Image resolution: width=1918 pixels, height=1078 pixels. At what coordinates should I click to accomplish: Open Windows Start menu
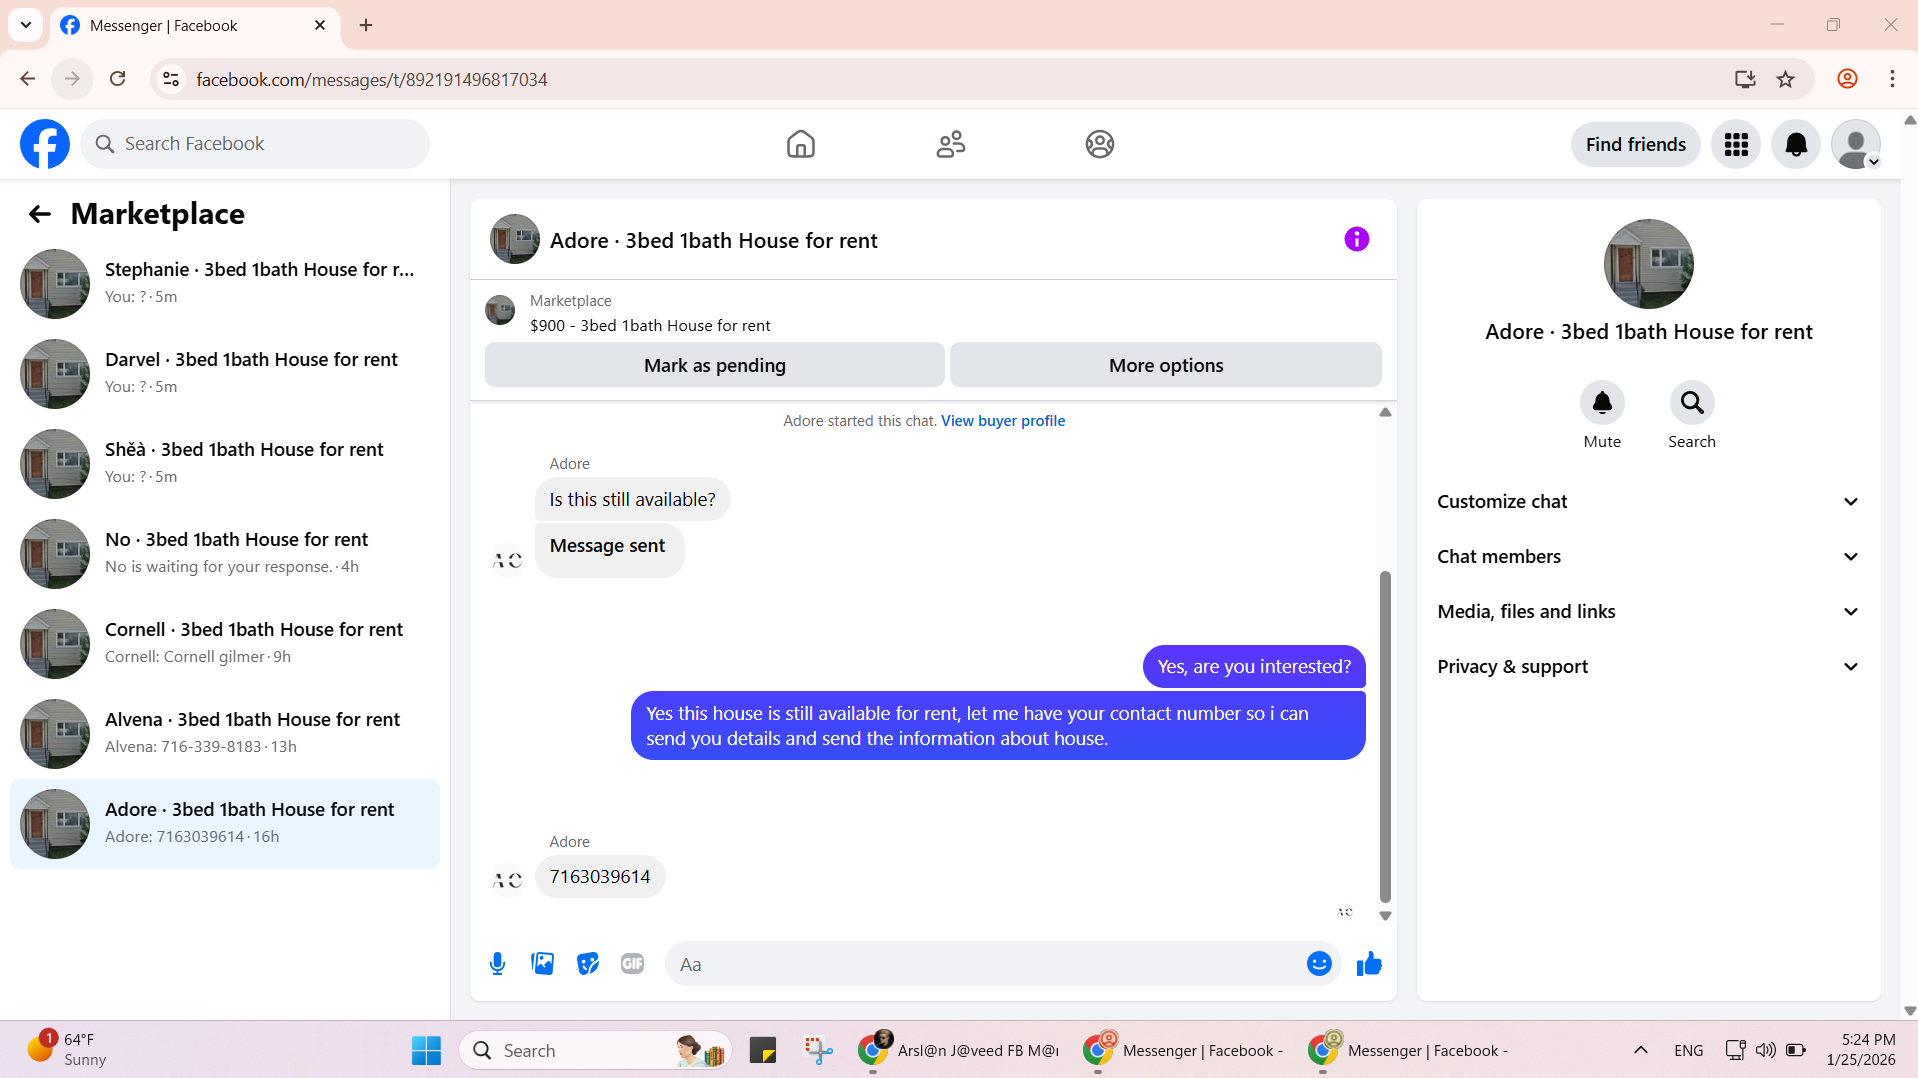426,1050
